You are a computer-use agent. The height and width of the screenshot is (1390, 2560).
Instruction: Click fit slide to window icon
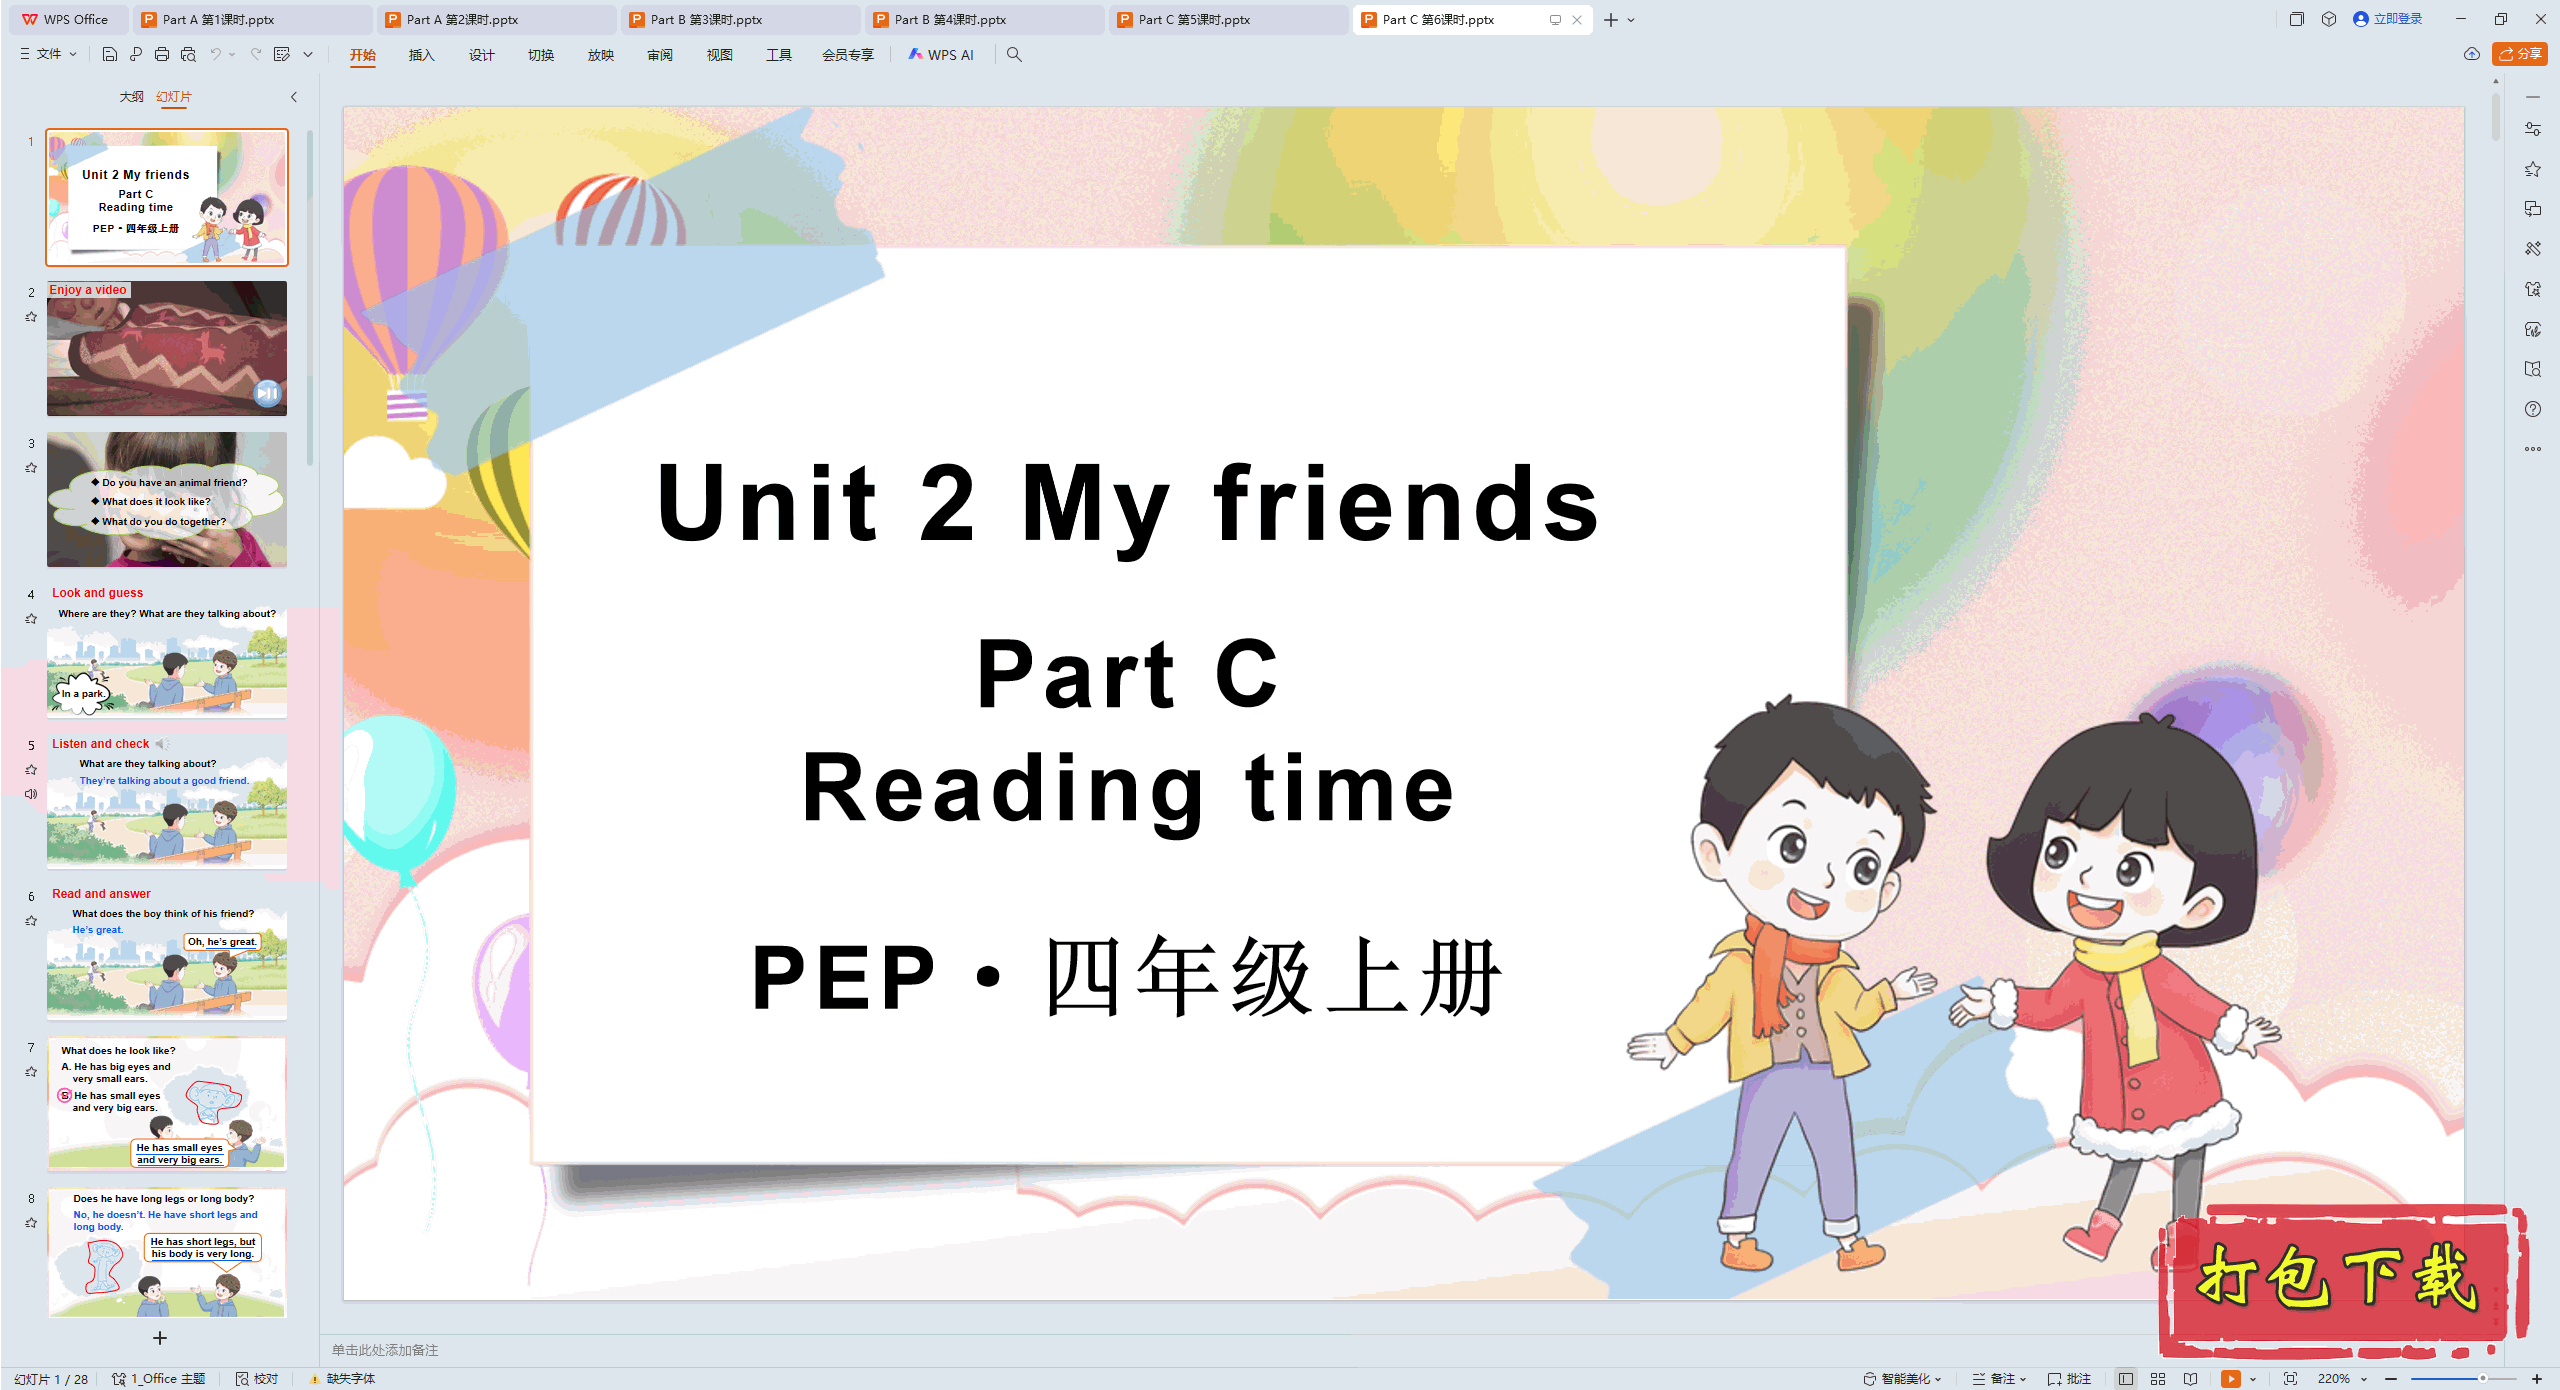(2291, 1379)
